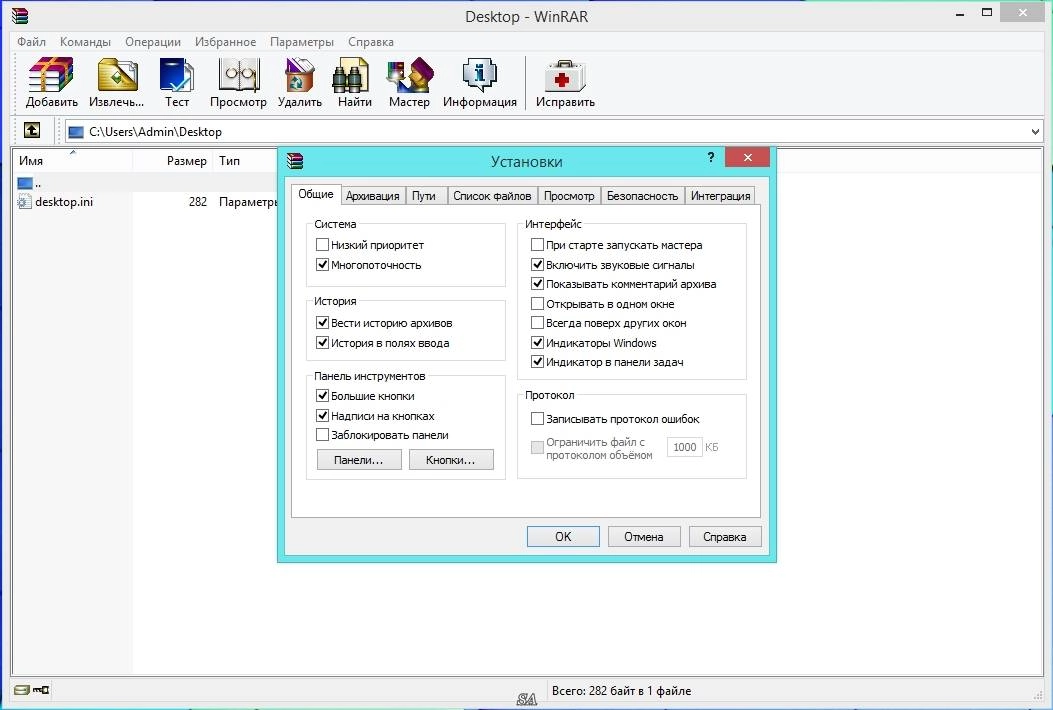Open the Файл menu
1053x710 pixels.
pyautogui.click(x=32, y=42)
